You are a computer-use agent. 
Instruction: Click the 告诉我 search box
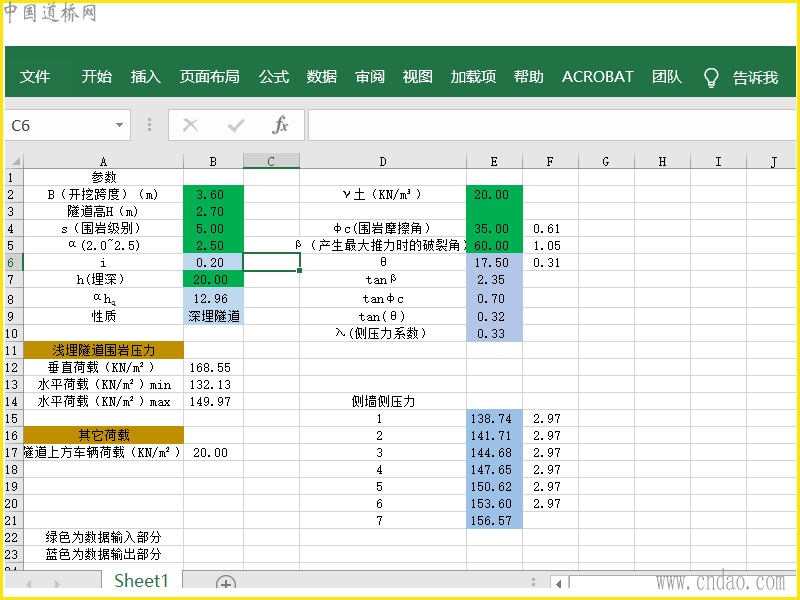click(756, 78)
